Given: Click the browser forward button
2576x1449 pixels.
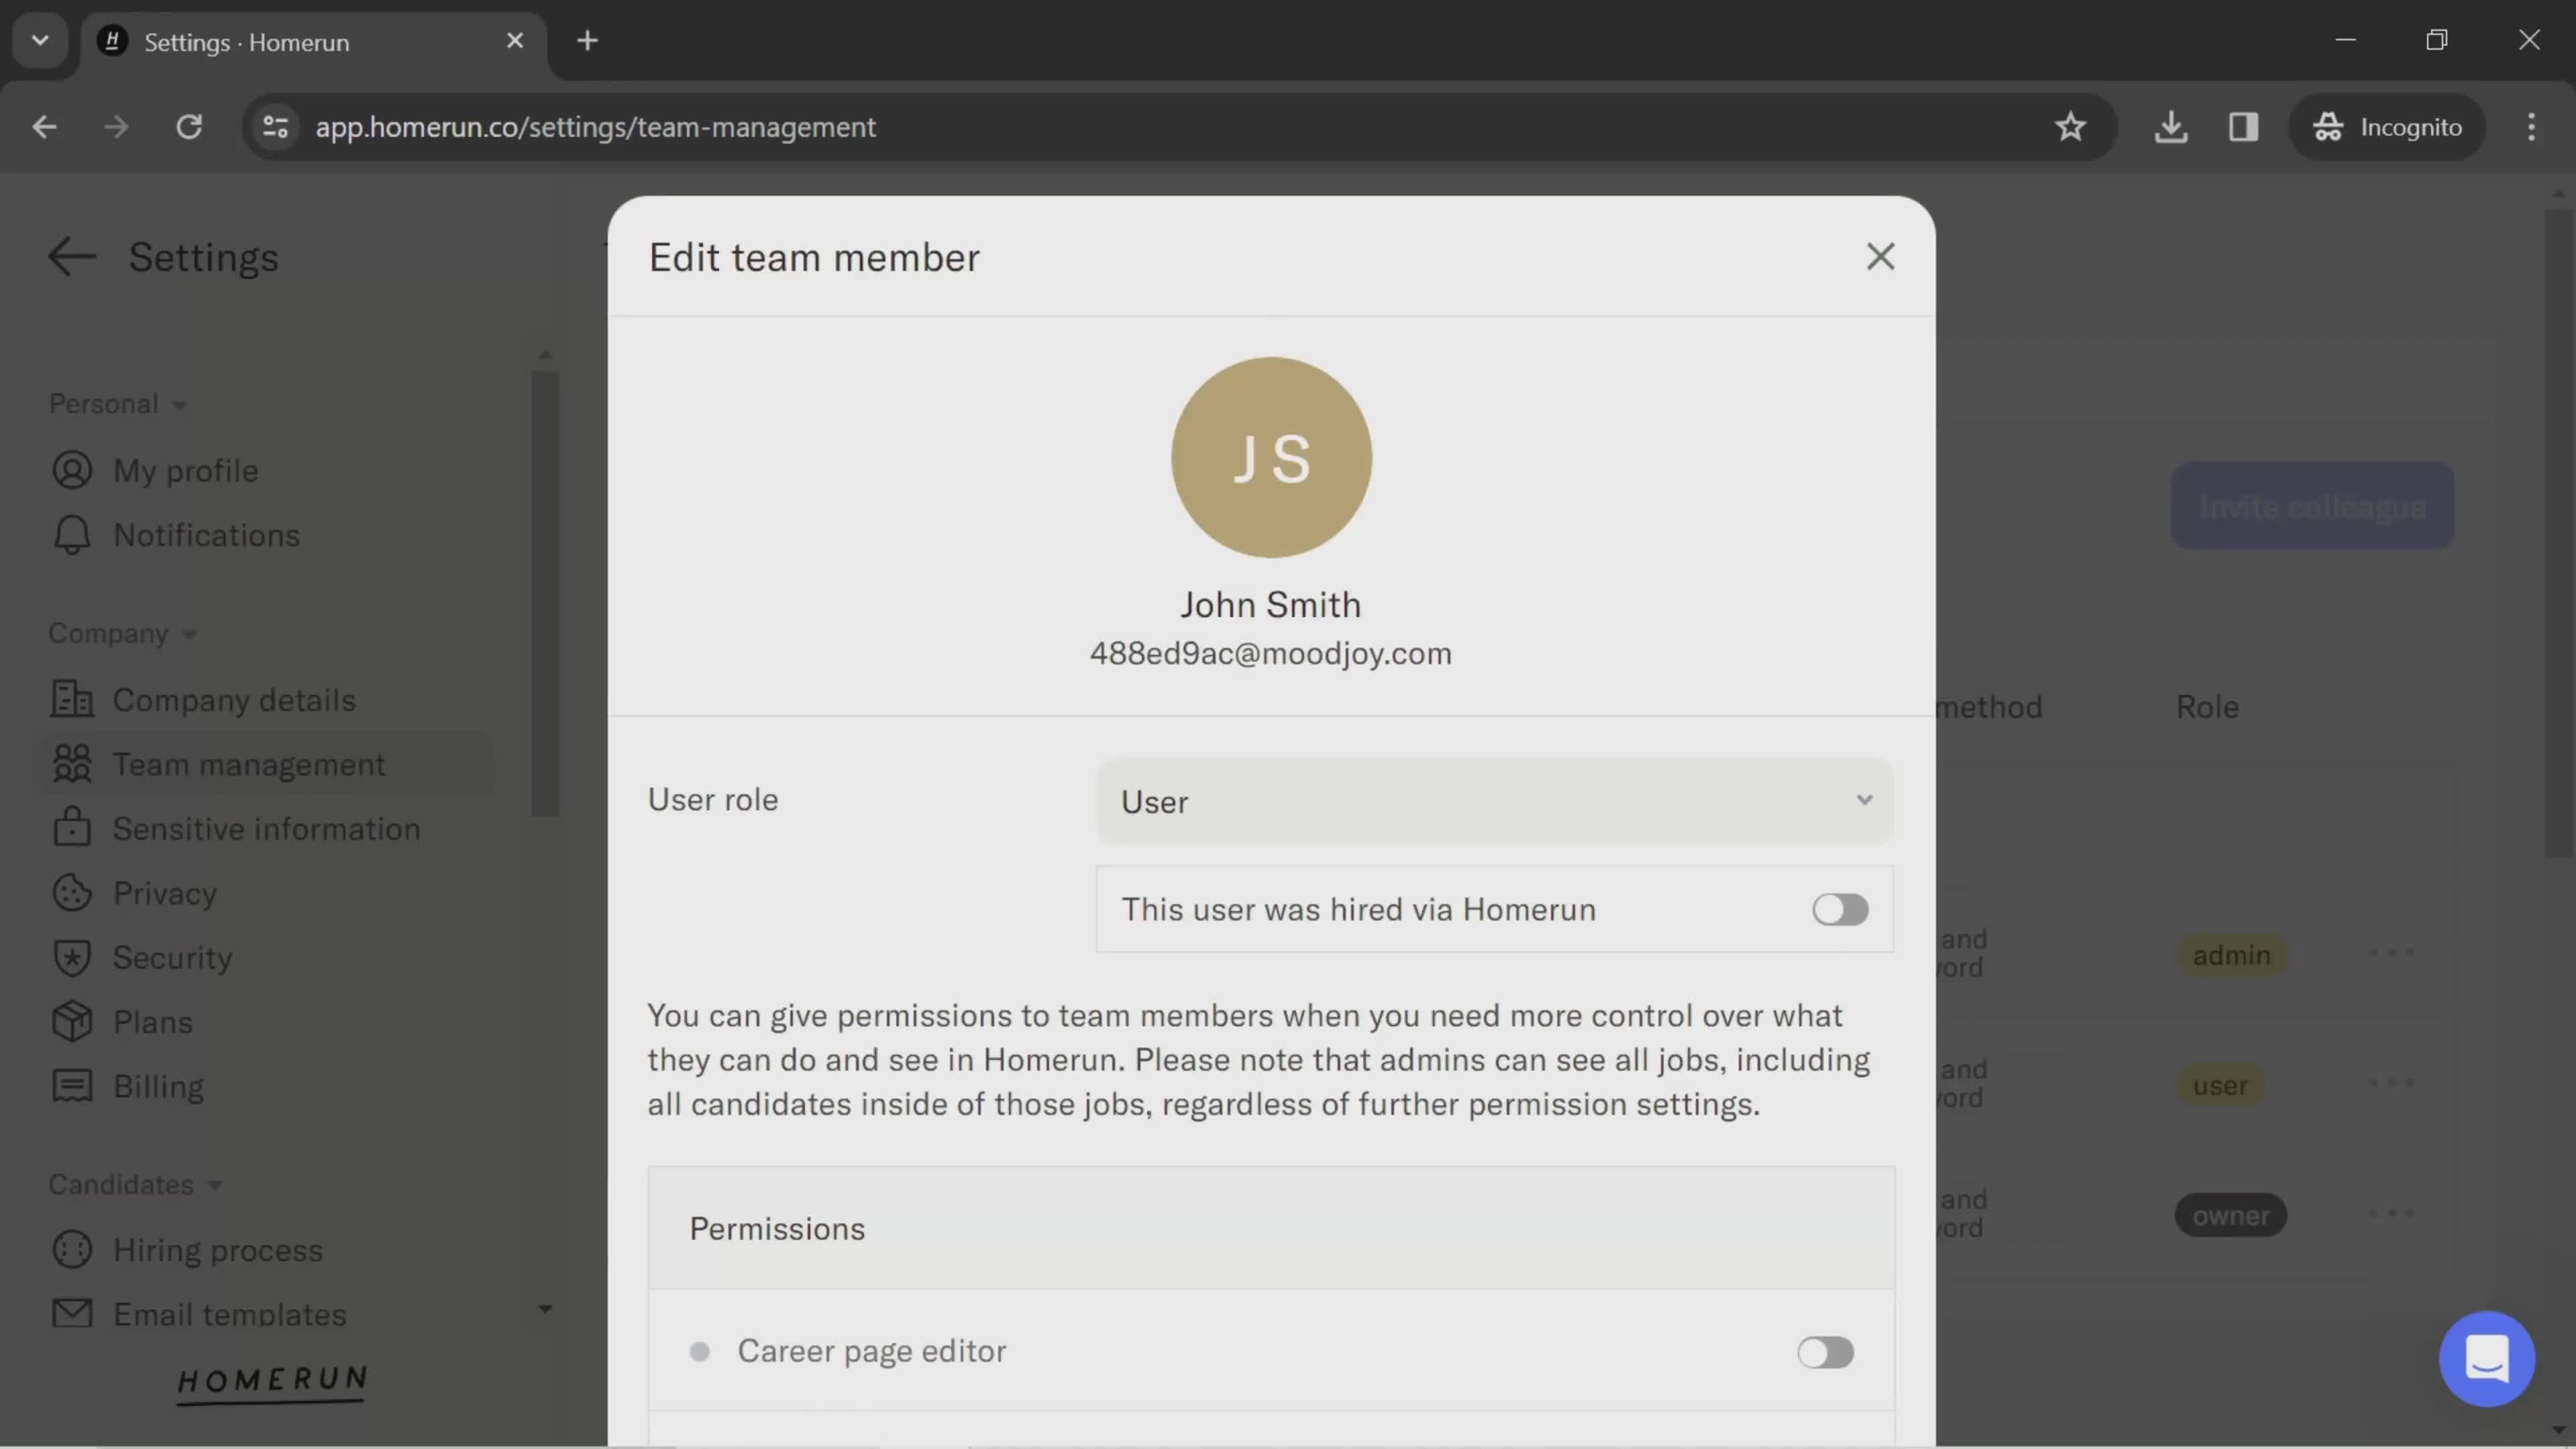Looking at the screenshot, I should (116, 127).
